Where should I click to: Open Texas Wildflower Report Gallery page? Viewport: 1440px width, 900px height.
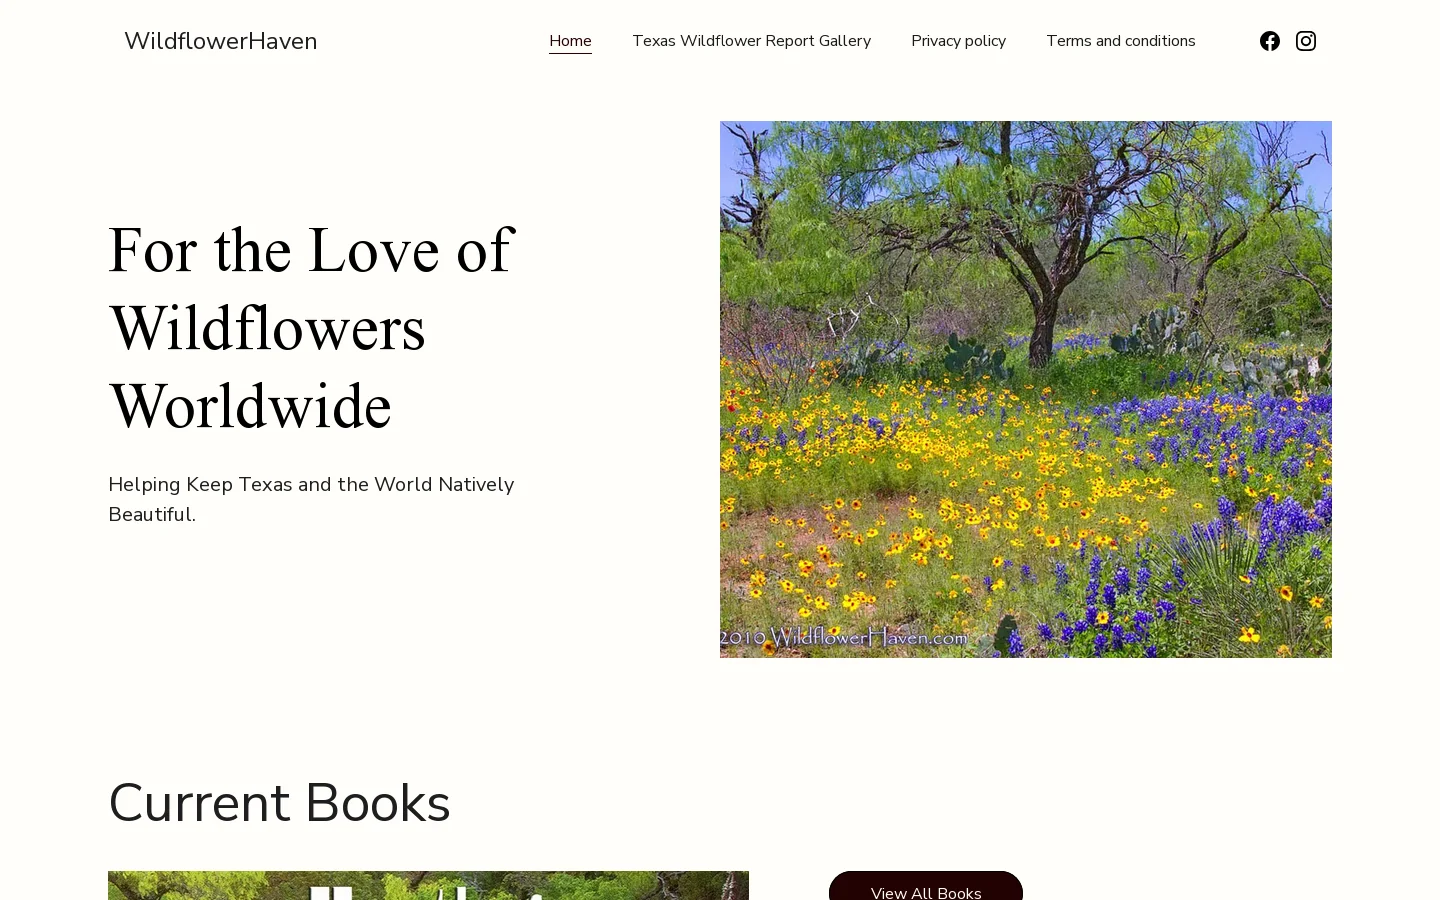[751, 41]
